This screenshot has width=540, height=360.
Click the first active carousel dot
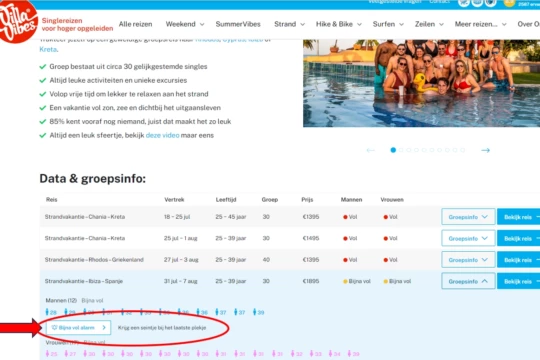coord(393,150)
